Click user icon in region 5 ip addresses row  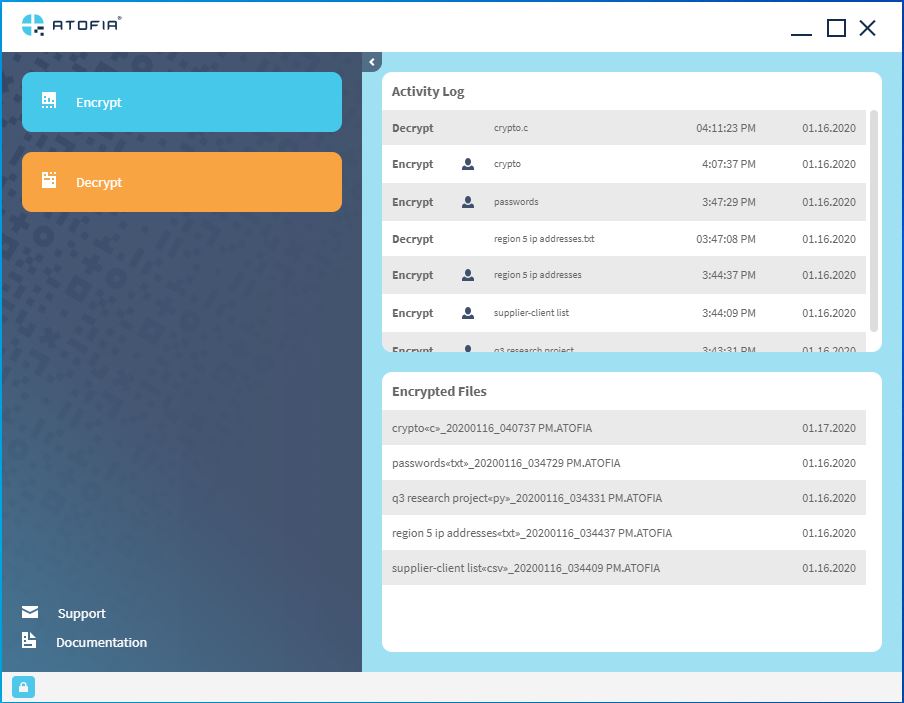468,275
